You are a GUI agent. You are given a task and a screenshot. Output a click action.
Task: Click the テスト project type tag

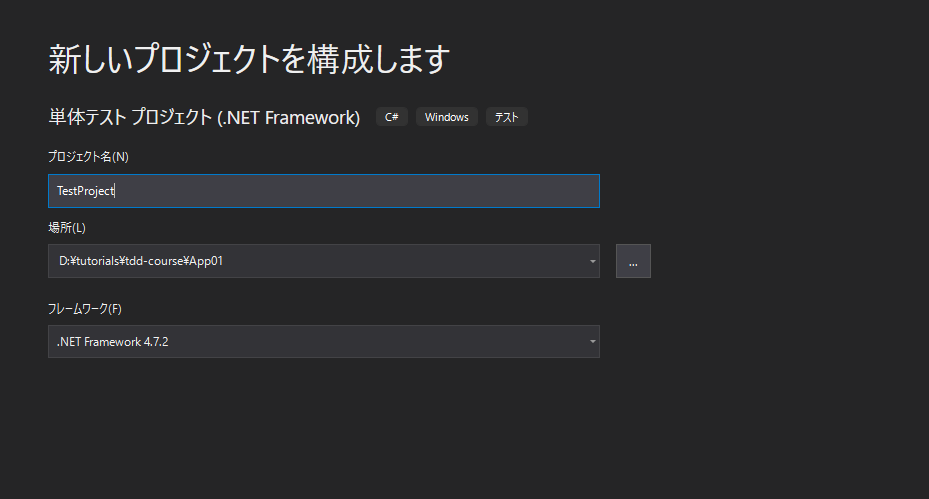(507, 117)
